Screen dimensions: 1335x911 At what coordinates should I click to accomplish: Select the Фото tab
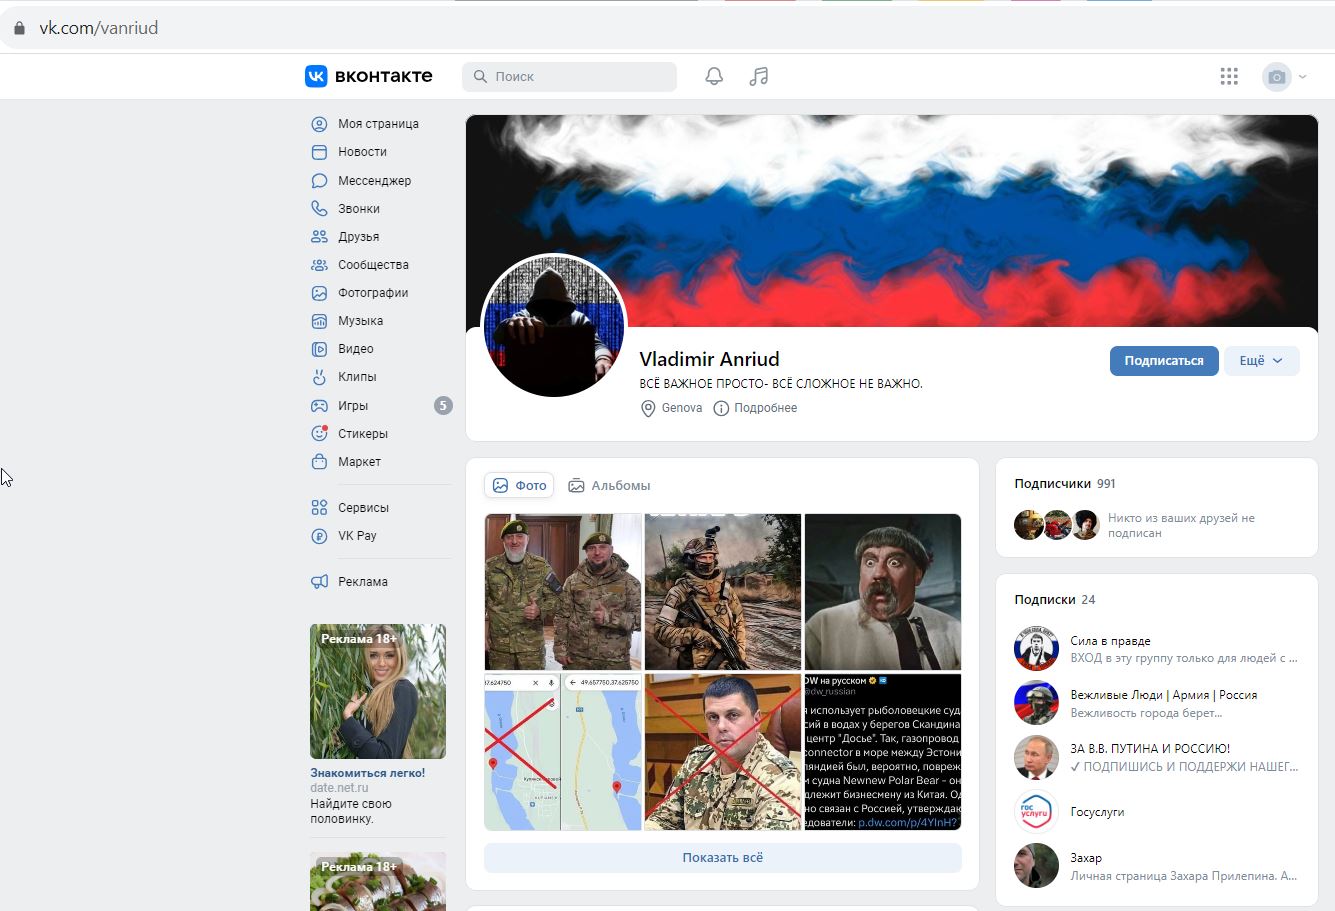[519, 485]
